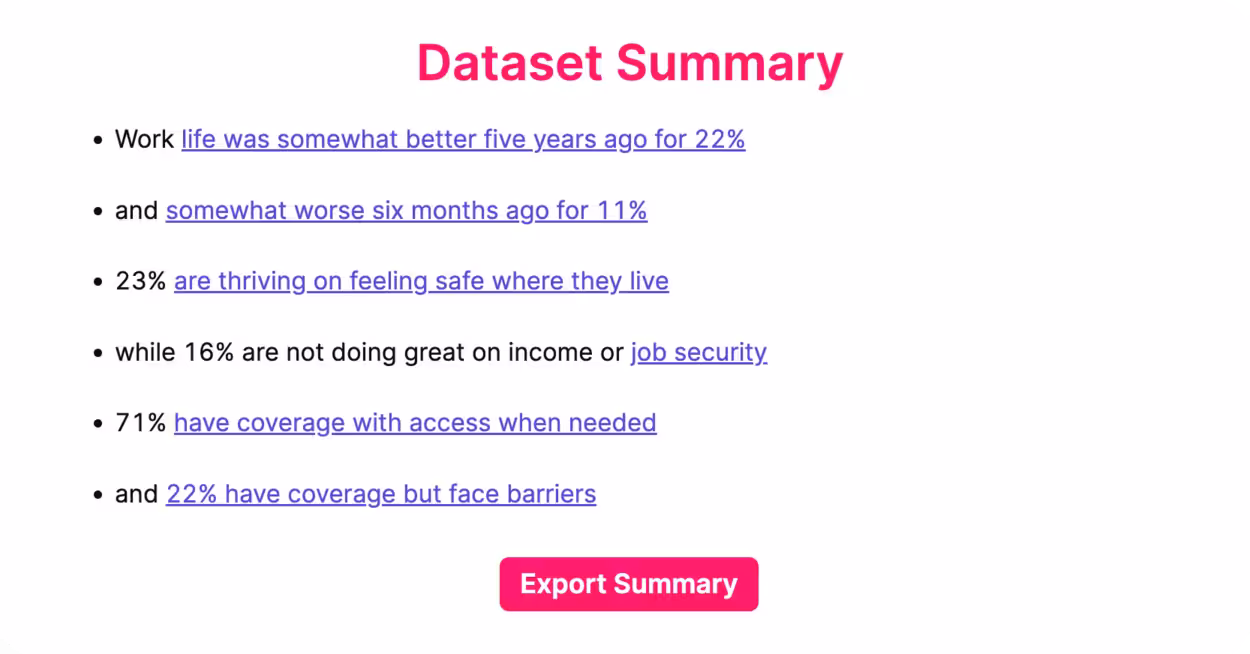Click the bullet point for 71% coverage
Image resolution: width=1250 pixels, height=654 pixels.
tap(386, 422)
